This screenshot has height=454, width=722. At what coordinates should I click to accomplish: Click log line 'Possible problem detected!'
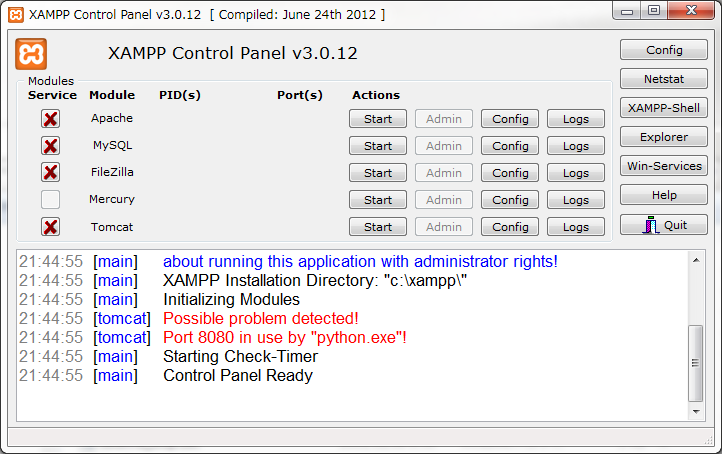pyautogui.click(x=261, y=318)
